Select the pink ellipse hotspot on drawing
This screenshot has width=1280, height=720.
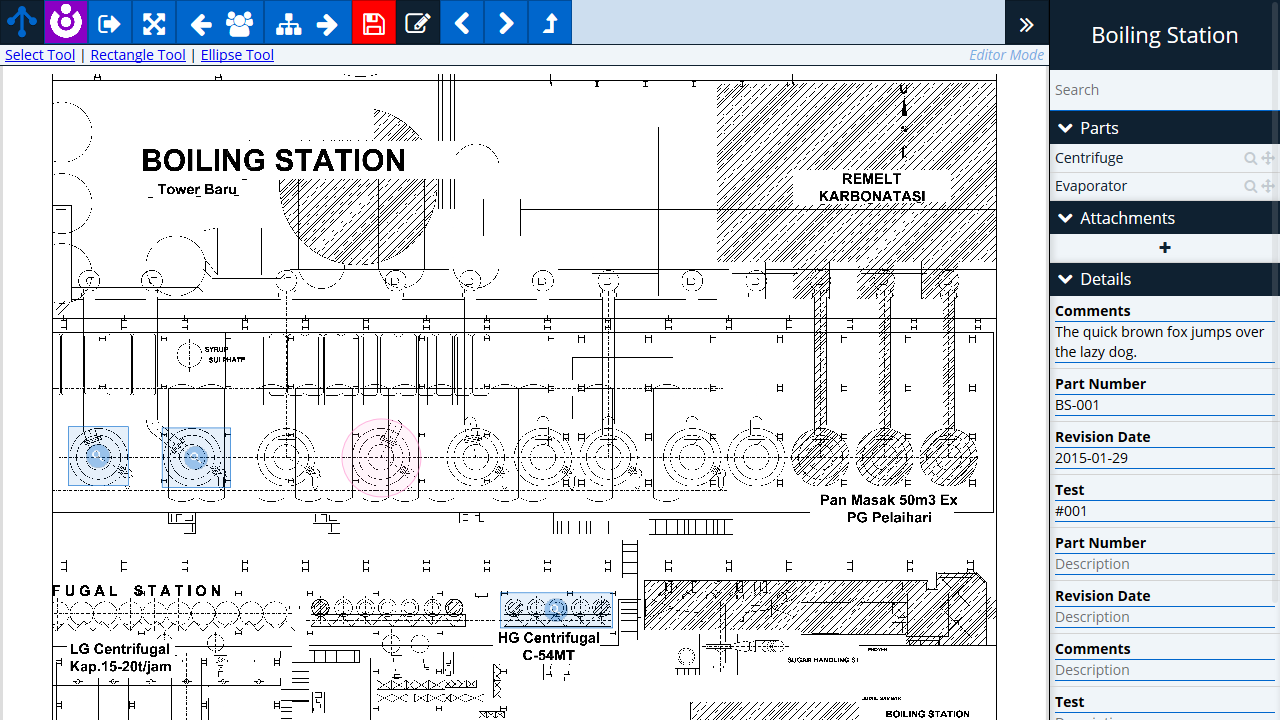[380, 459]
